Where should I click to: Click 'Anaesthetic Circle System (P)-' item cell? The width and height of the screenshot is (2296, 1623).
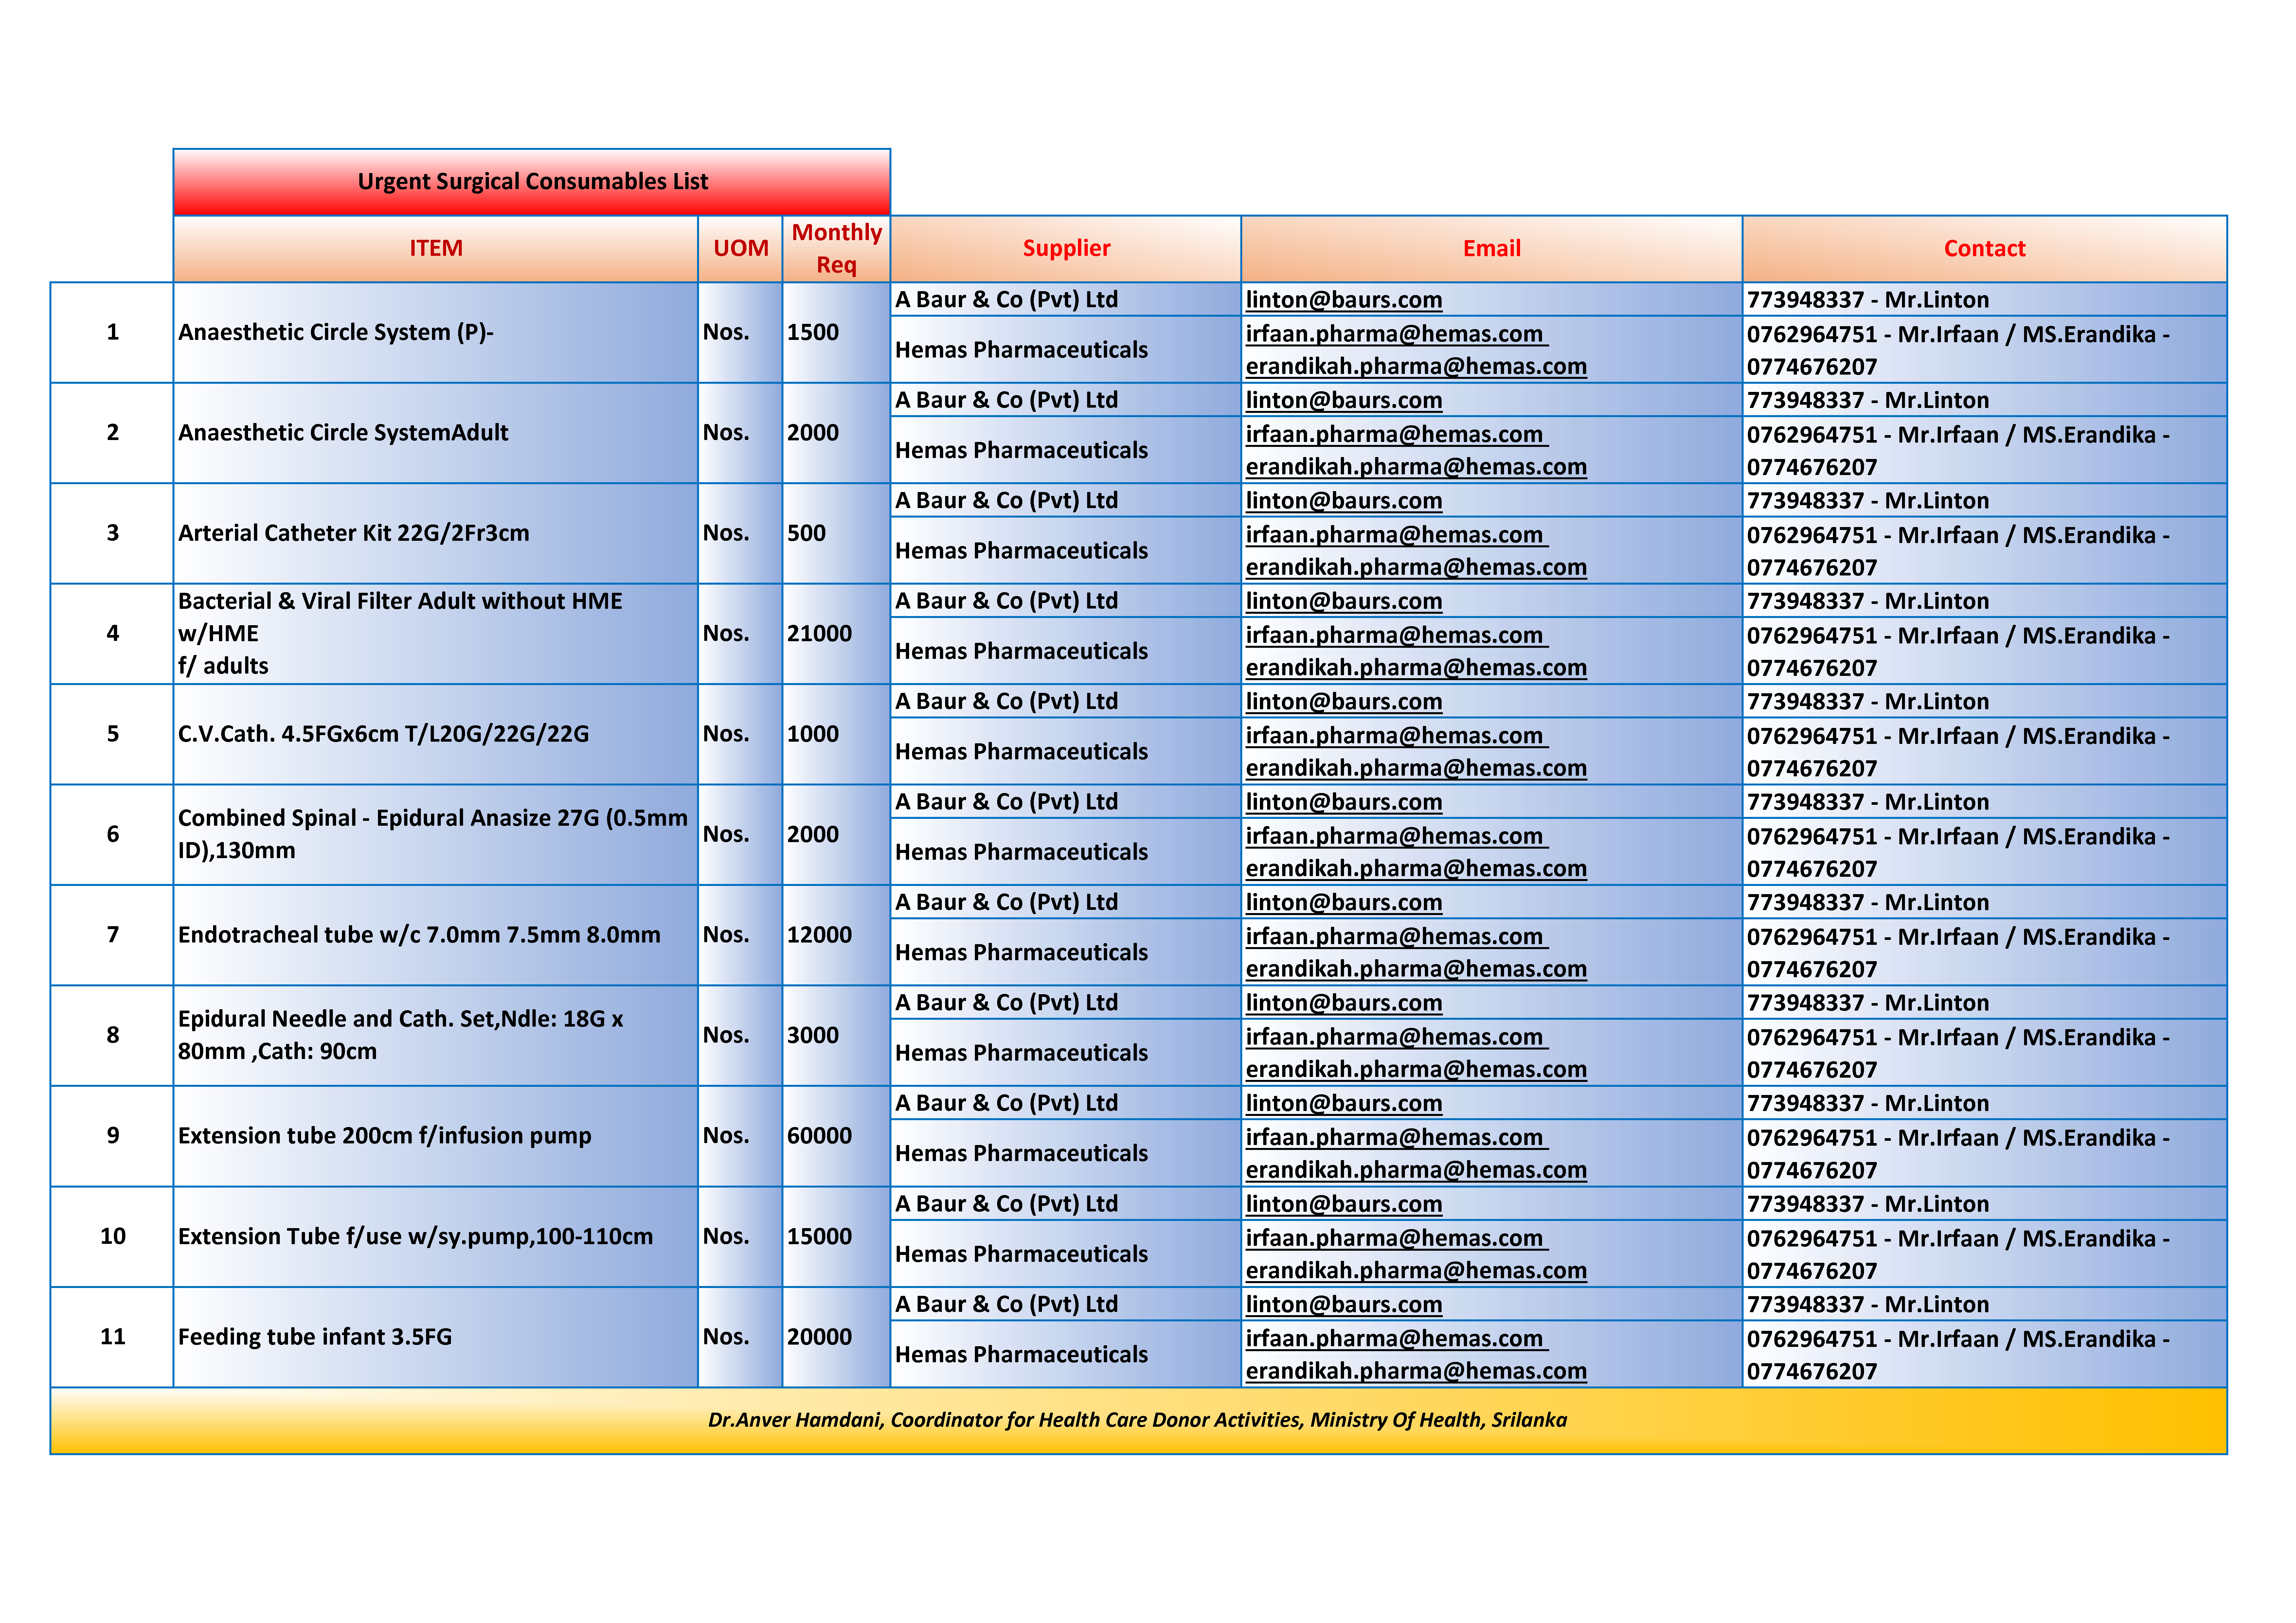436,332
